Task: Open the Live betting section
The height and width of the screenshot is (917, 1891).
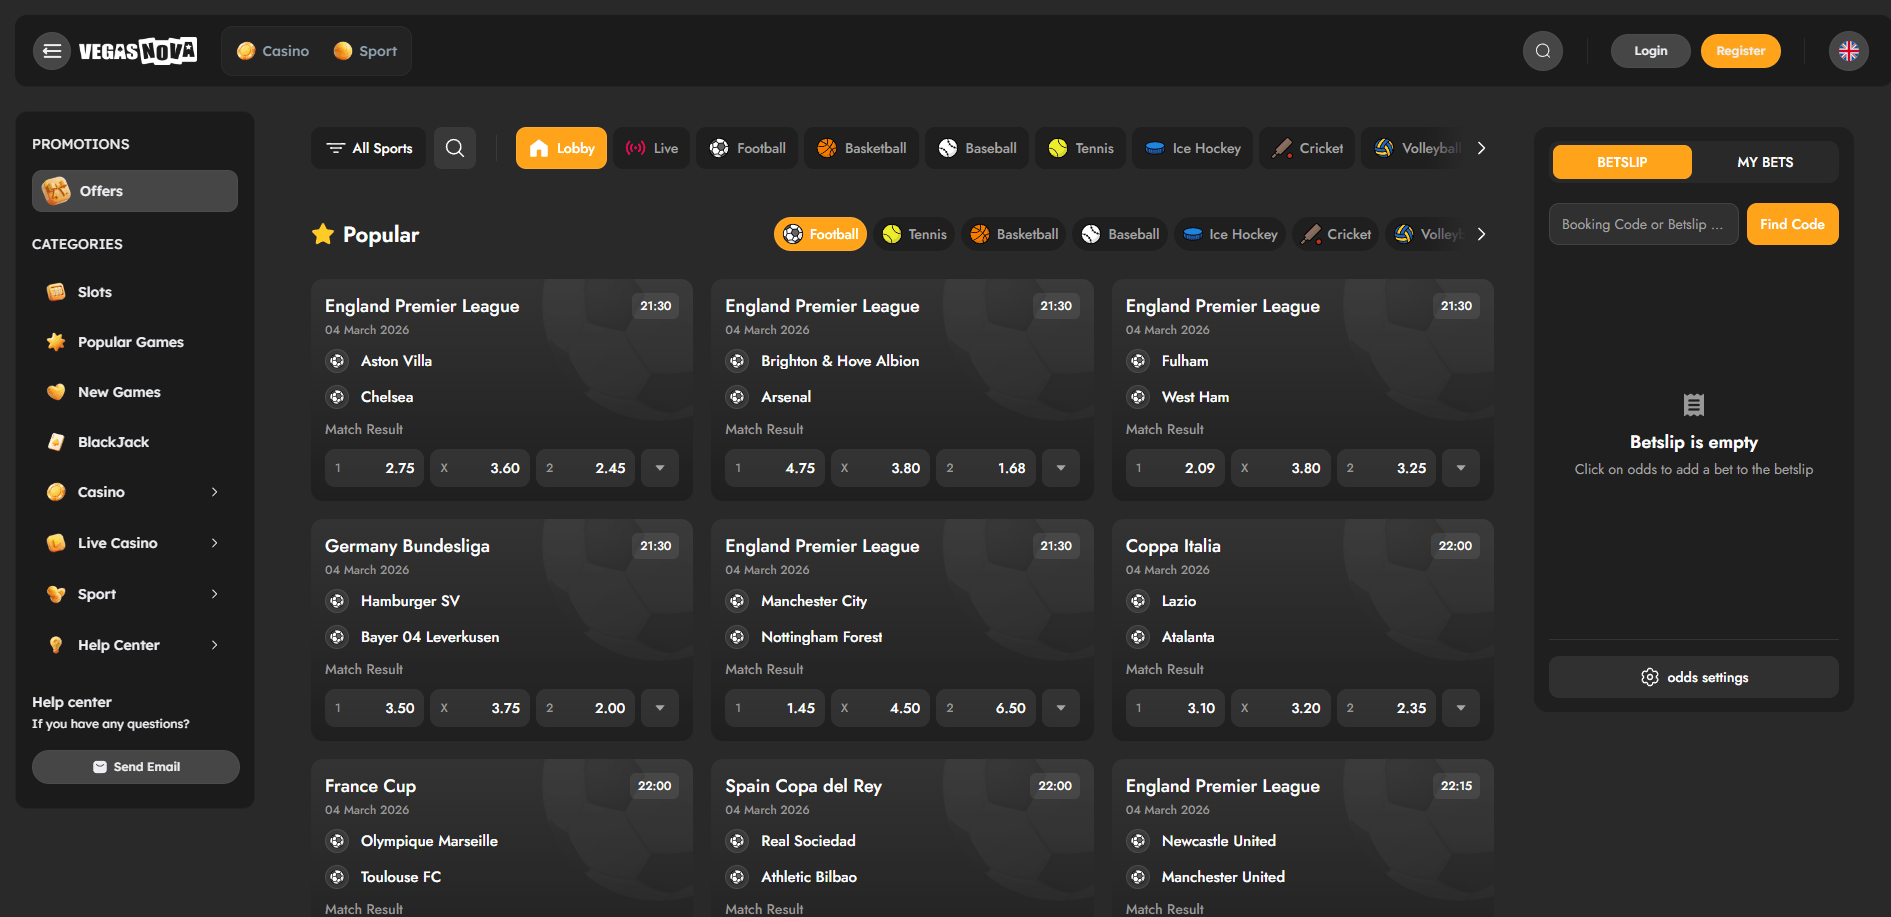Action: pyautogui.click(x=652, y=147)
